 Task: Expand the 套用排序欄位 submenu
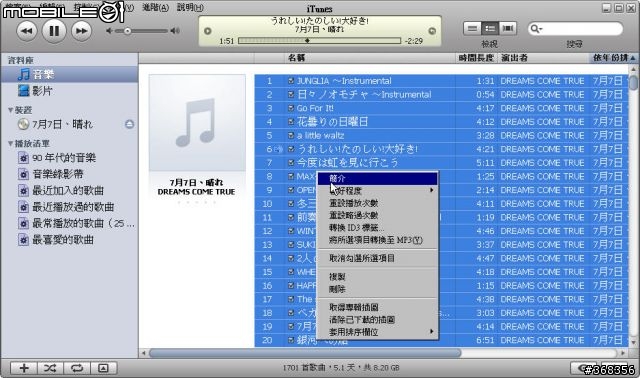pyautogui.click(x=378, y=332)
